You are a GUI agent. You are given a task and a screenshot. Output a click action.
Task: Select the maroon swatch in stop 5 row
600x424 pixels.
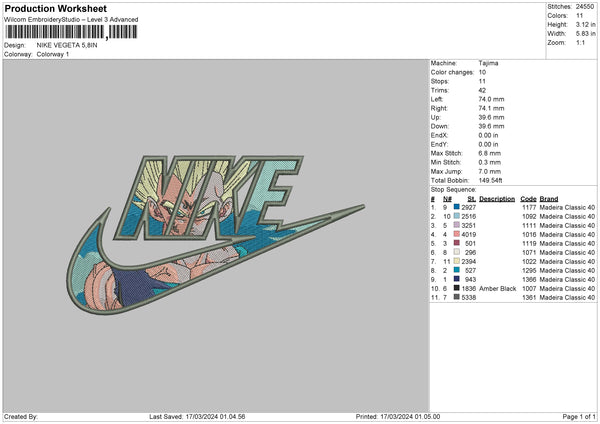pos(457,243)
